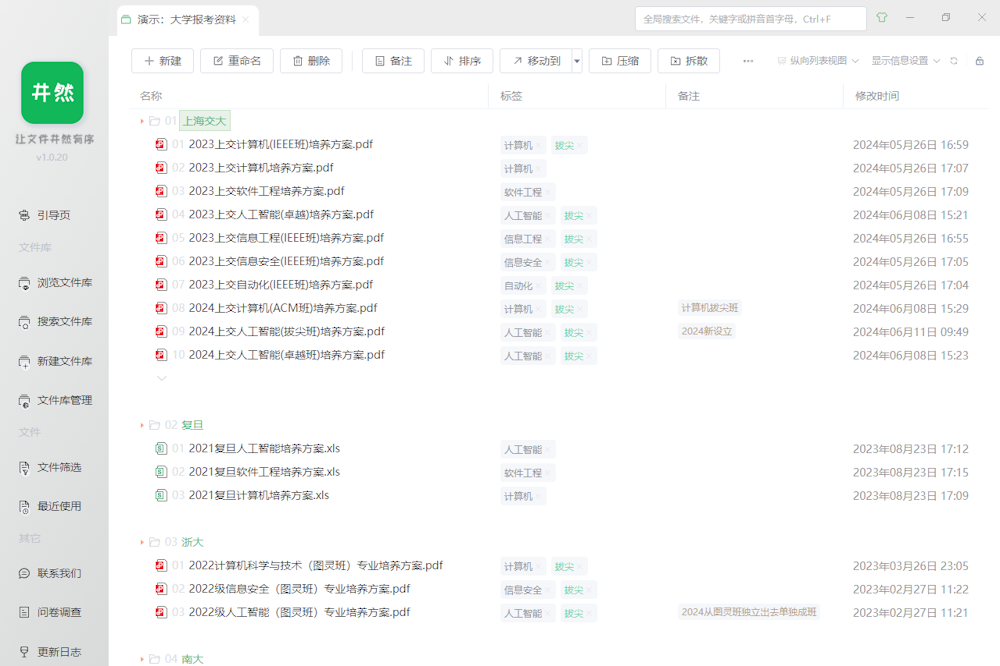
Task: Open 联系我们 in the sidebar
Action: click(59, 573)
